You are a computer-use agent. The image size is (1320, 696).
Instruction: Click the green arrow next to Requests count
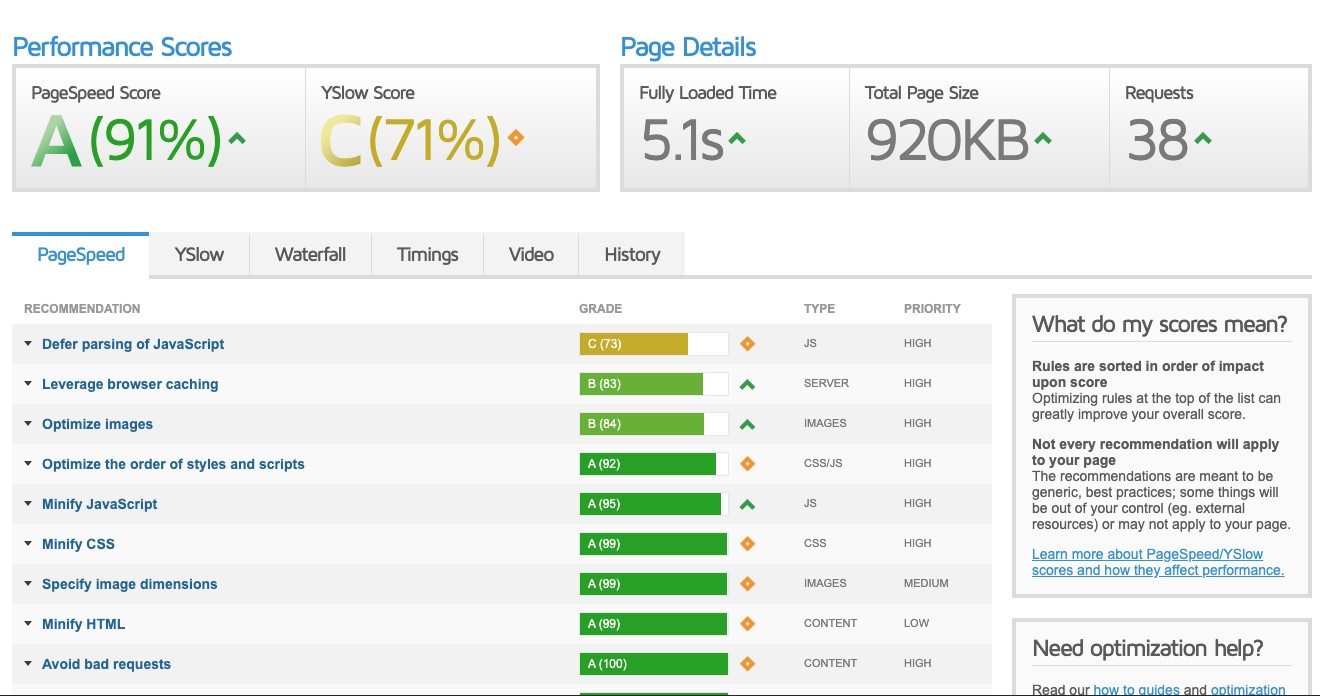click(x=1202, y=139)
